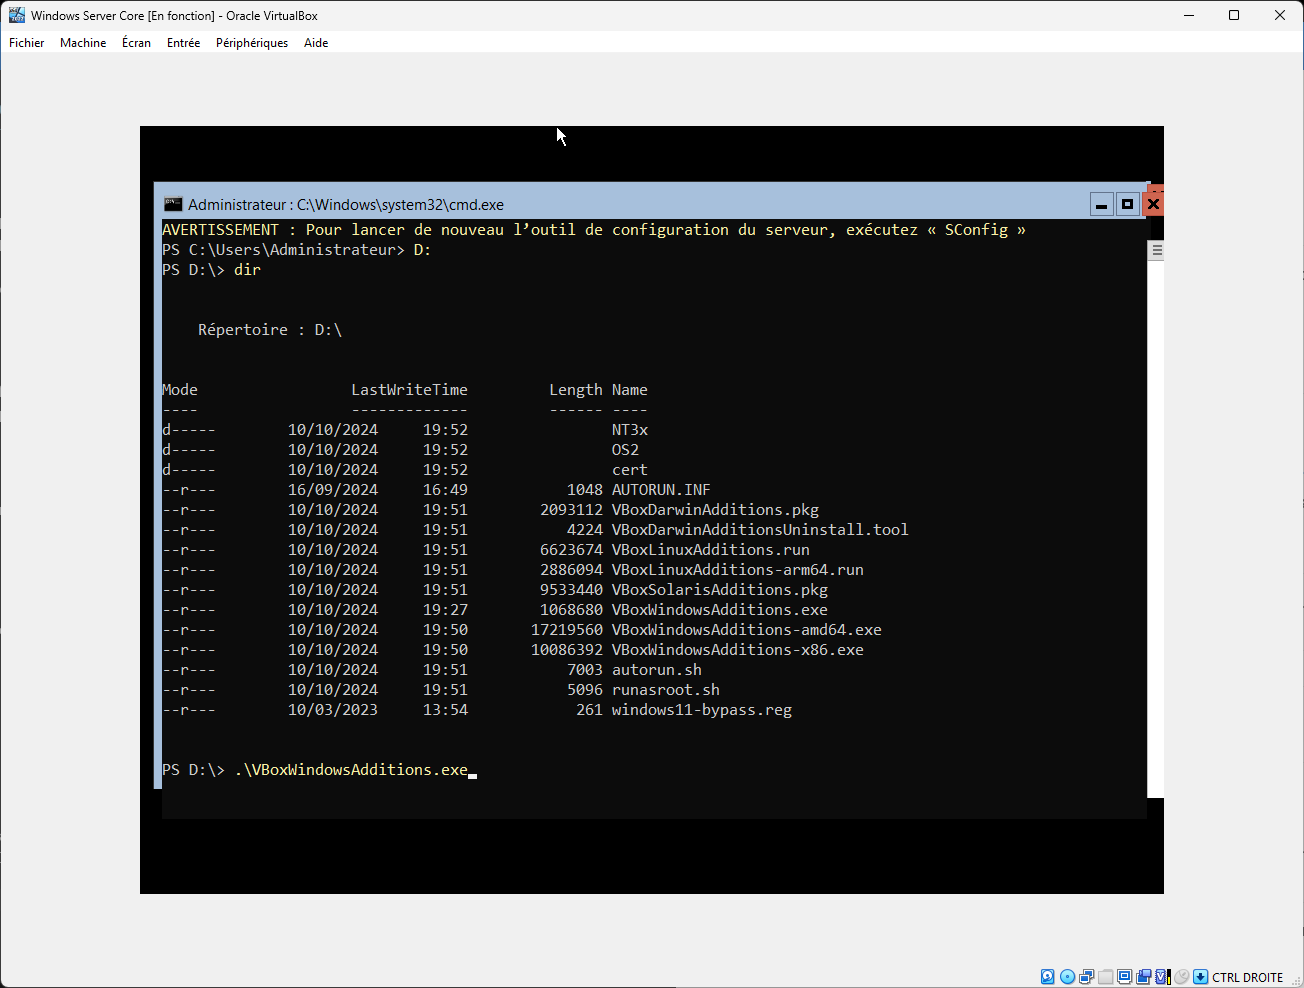Open the Machine menu
The width and height of the screenshot is (1304, 988).
coord(83,43)
